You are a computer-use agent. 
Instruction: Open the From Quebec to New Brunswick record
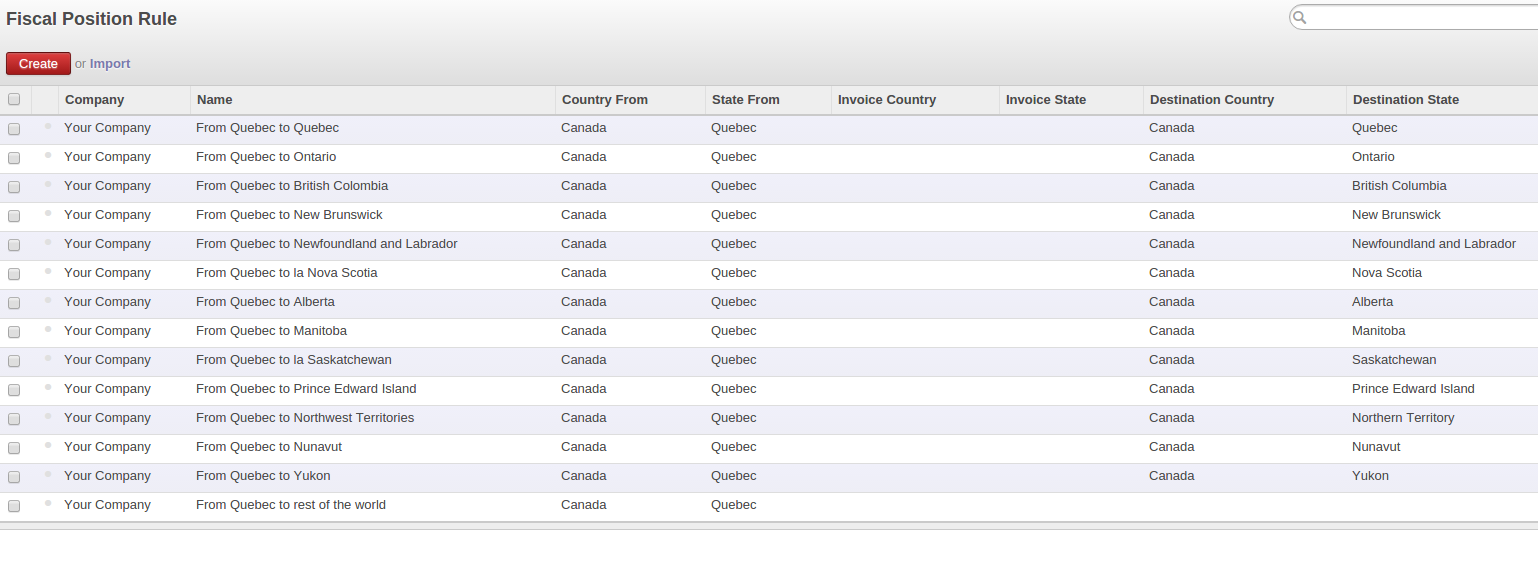tap(289, 214)
